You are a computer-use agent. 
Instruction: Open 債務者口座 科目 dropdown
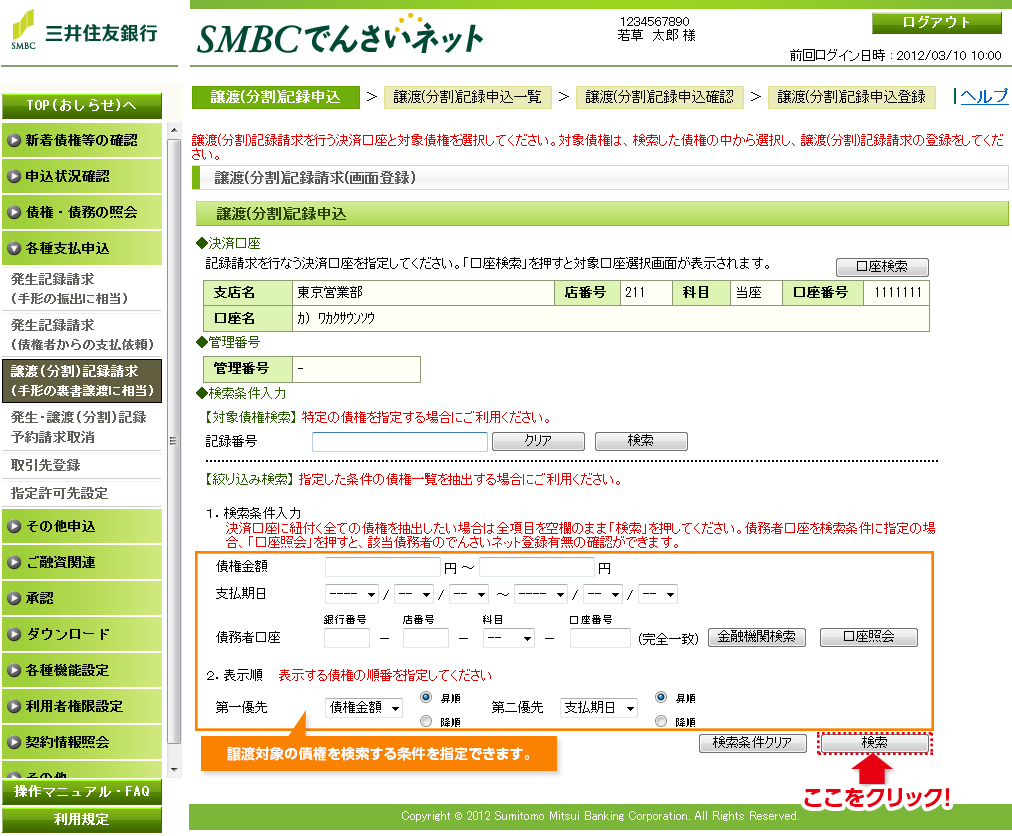coord(509,638)
